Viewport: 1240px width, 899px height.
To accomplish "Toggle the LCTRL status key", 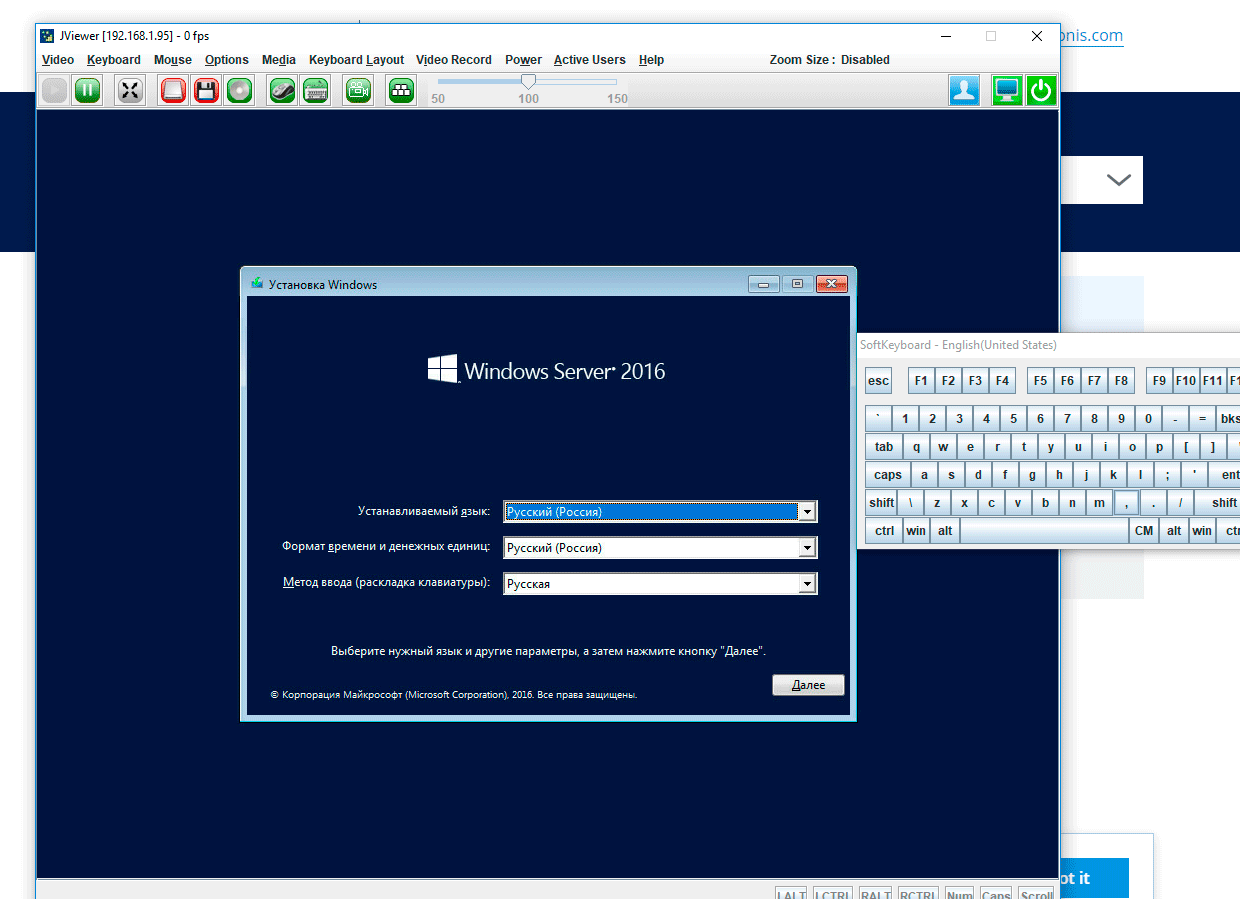I will click(x=832, y=895).
